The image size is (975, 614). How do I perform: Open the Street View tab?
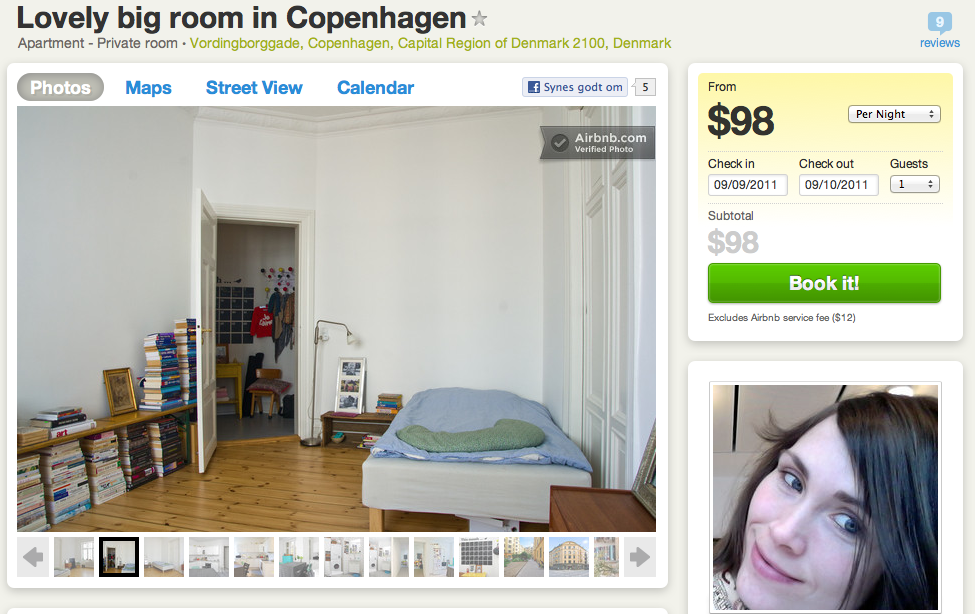pyautogui.click(x=254, y=88)
